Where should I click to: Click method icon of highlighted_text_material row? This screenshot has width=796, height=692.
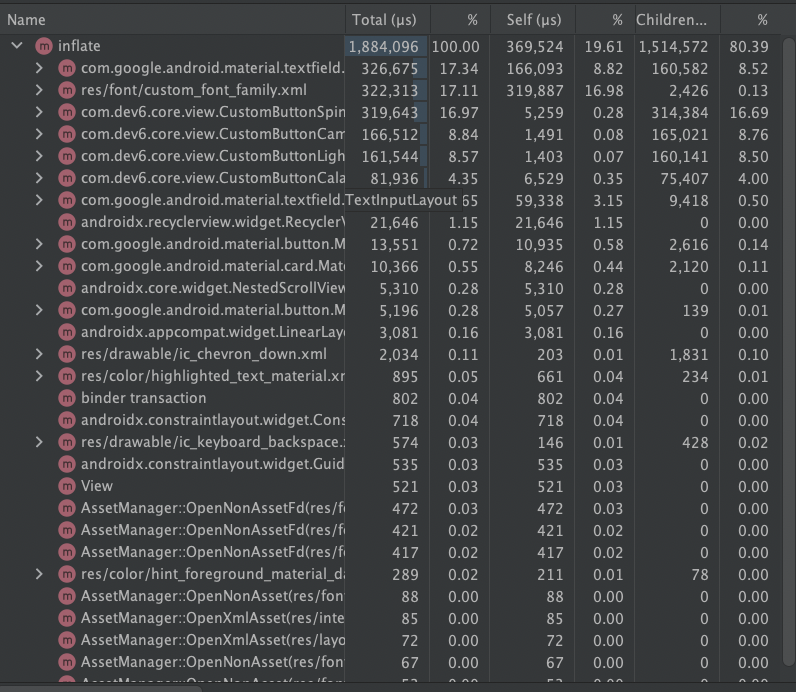67,376
